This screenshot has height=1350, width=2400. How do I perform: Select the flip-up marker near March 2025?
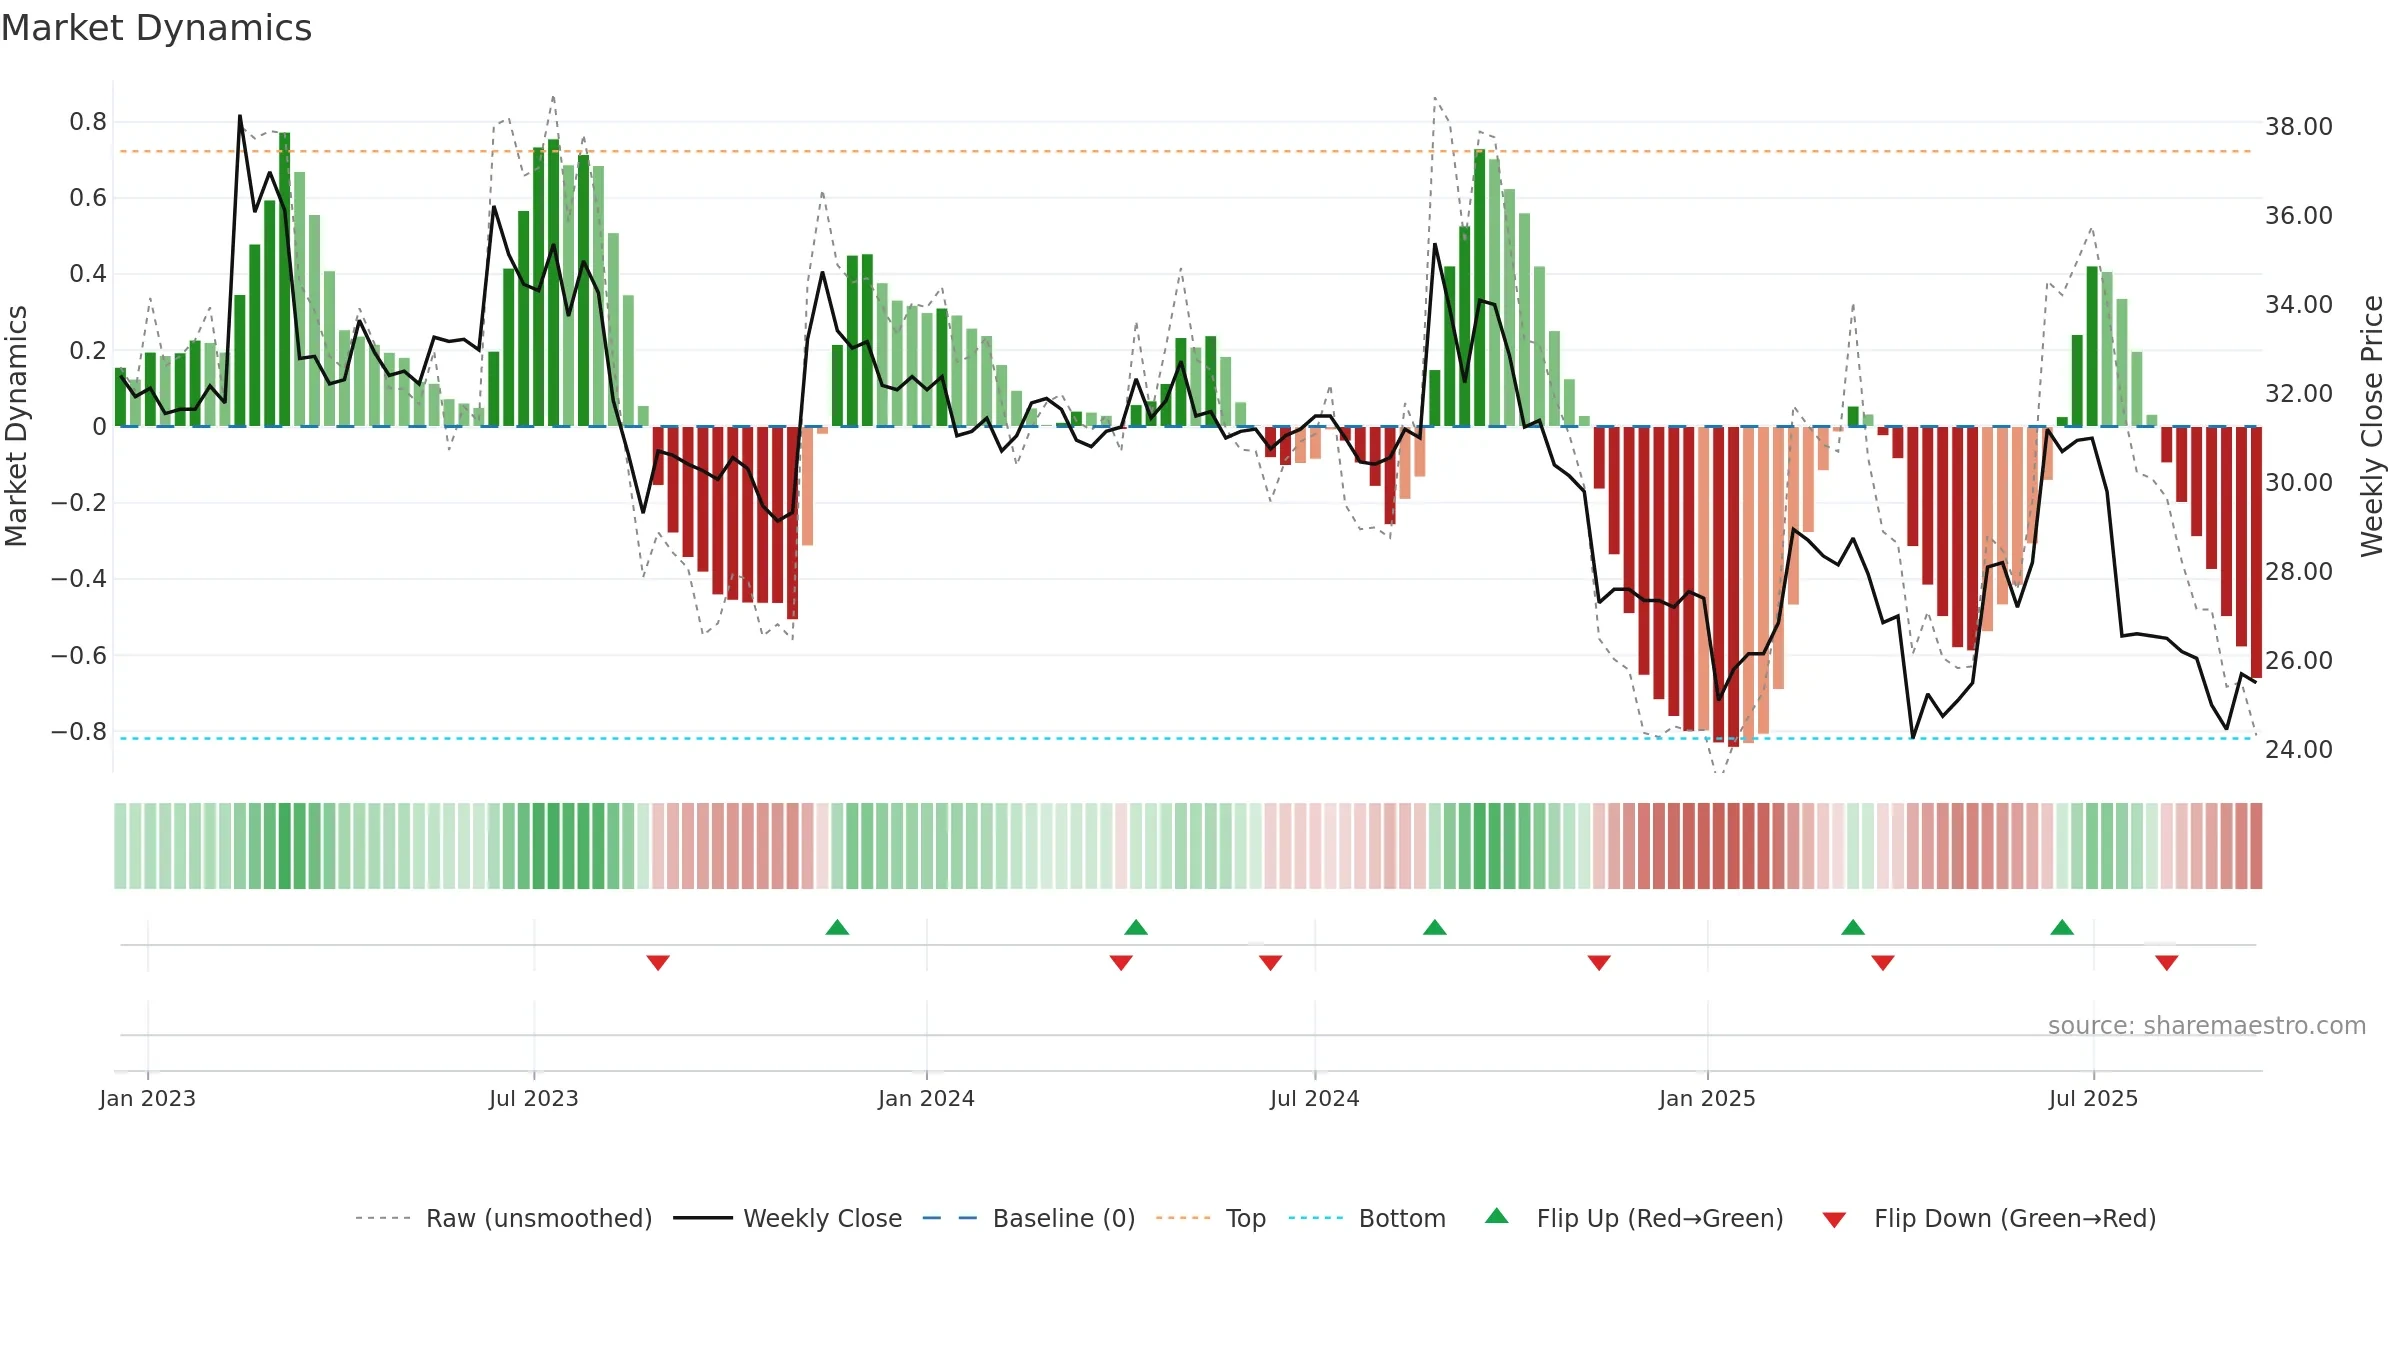pos(1853,927)
